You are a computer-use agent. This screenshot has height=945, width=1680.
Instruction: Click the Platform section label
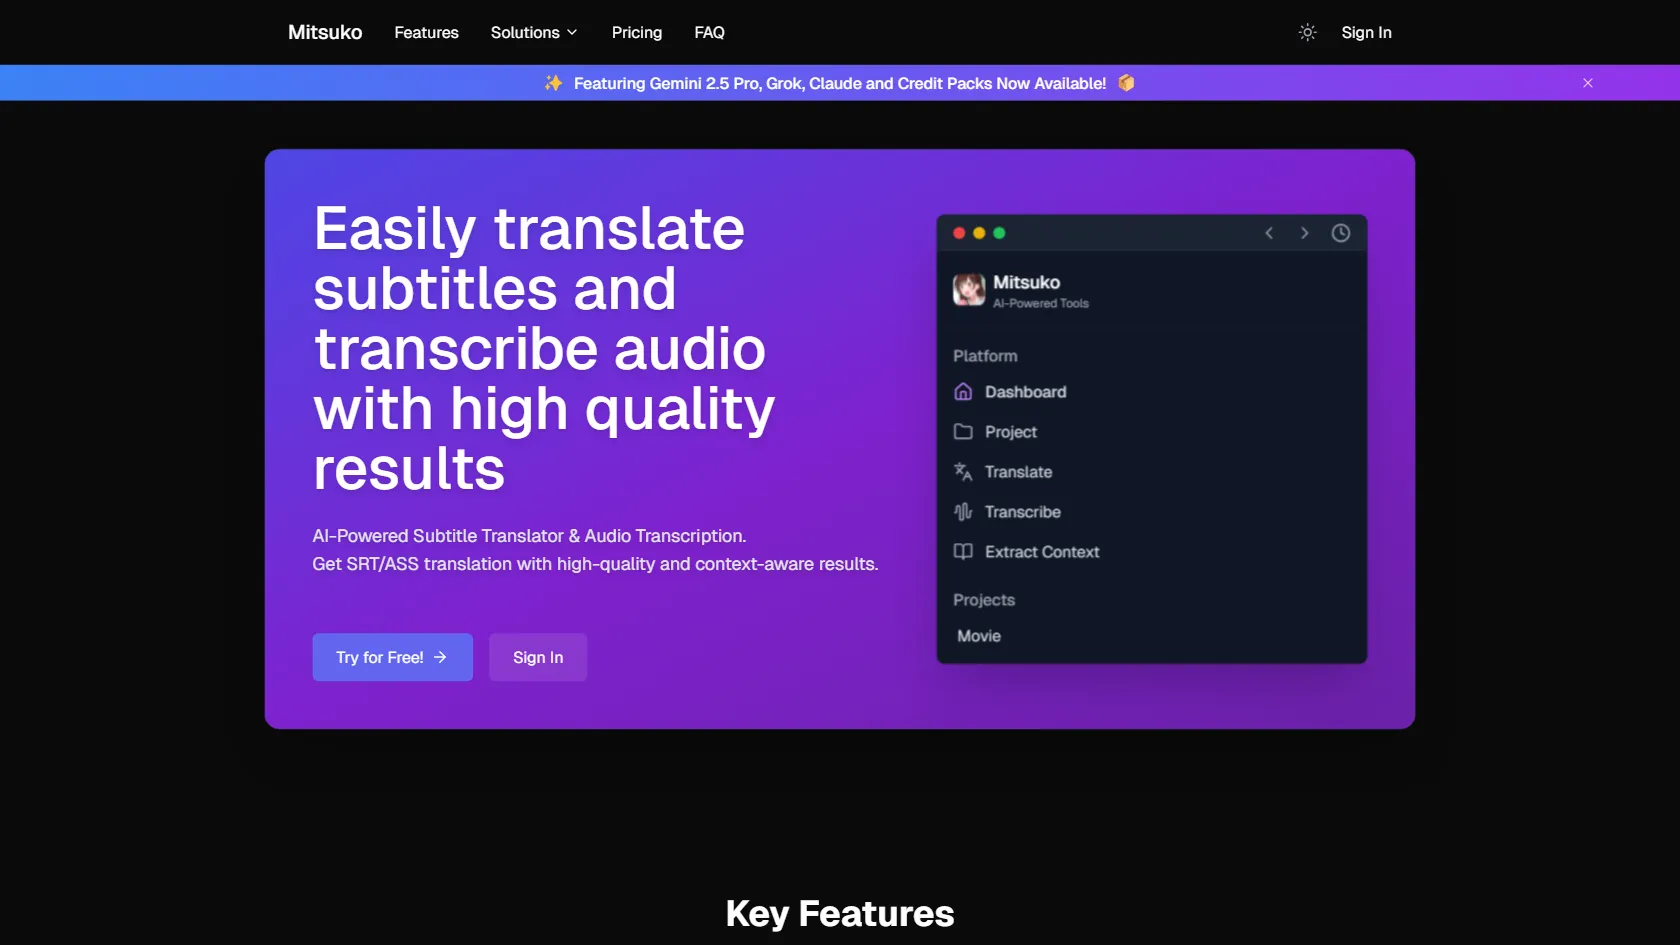coord(985,356)
